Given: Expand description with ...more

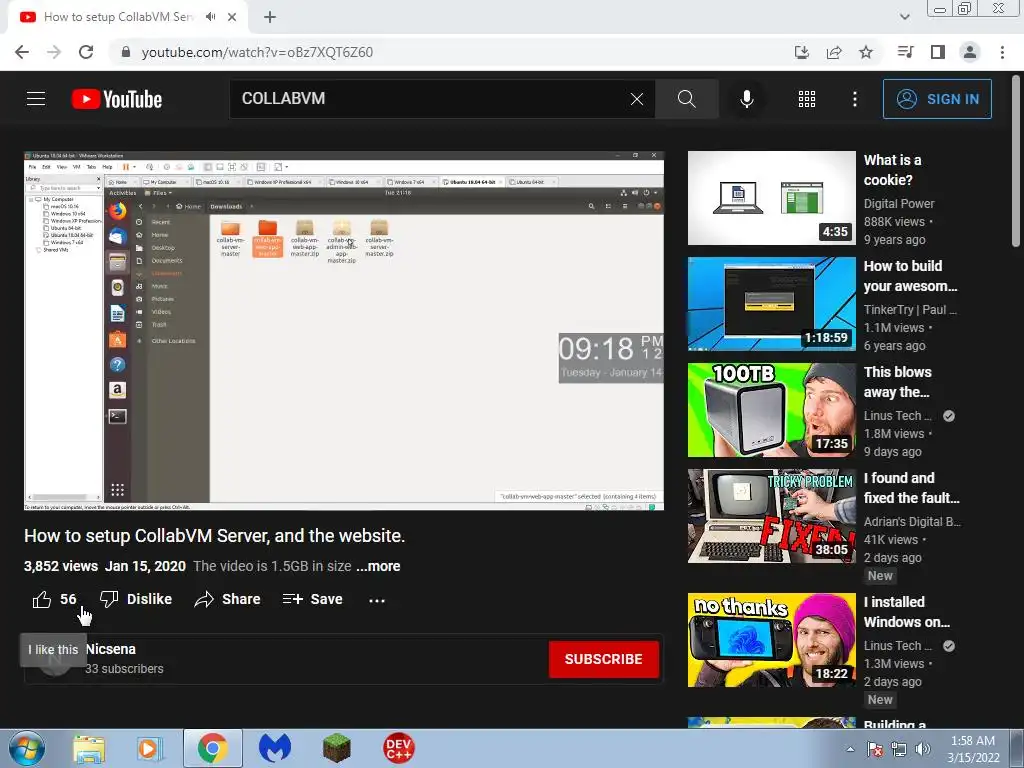Looking at the screenshot, I should click(378, 566).
